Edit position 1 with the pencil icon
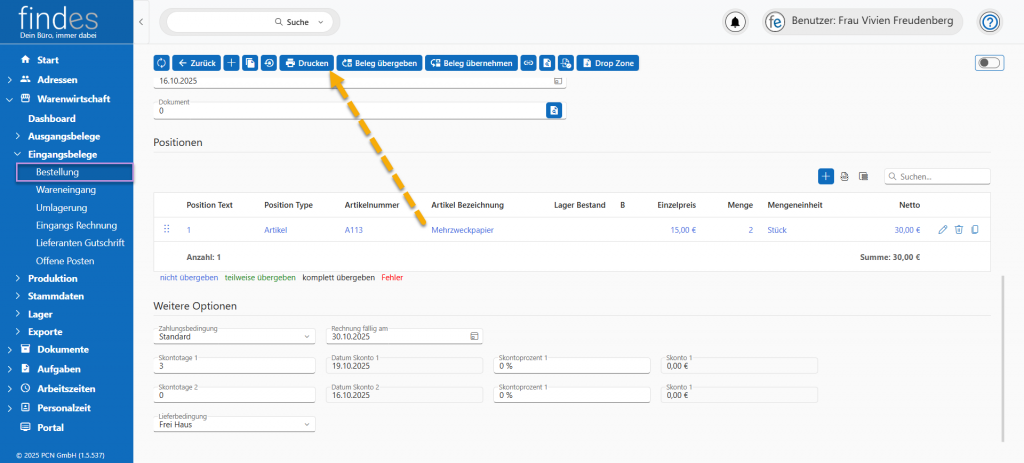Screen dimensions: 1024x463 [942, 230]
